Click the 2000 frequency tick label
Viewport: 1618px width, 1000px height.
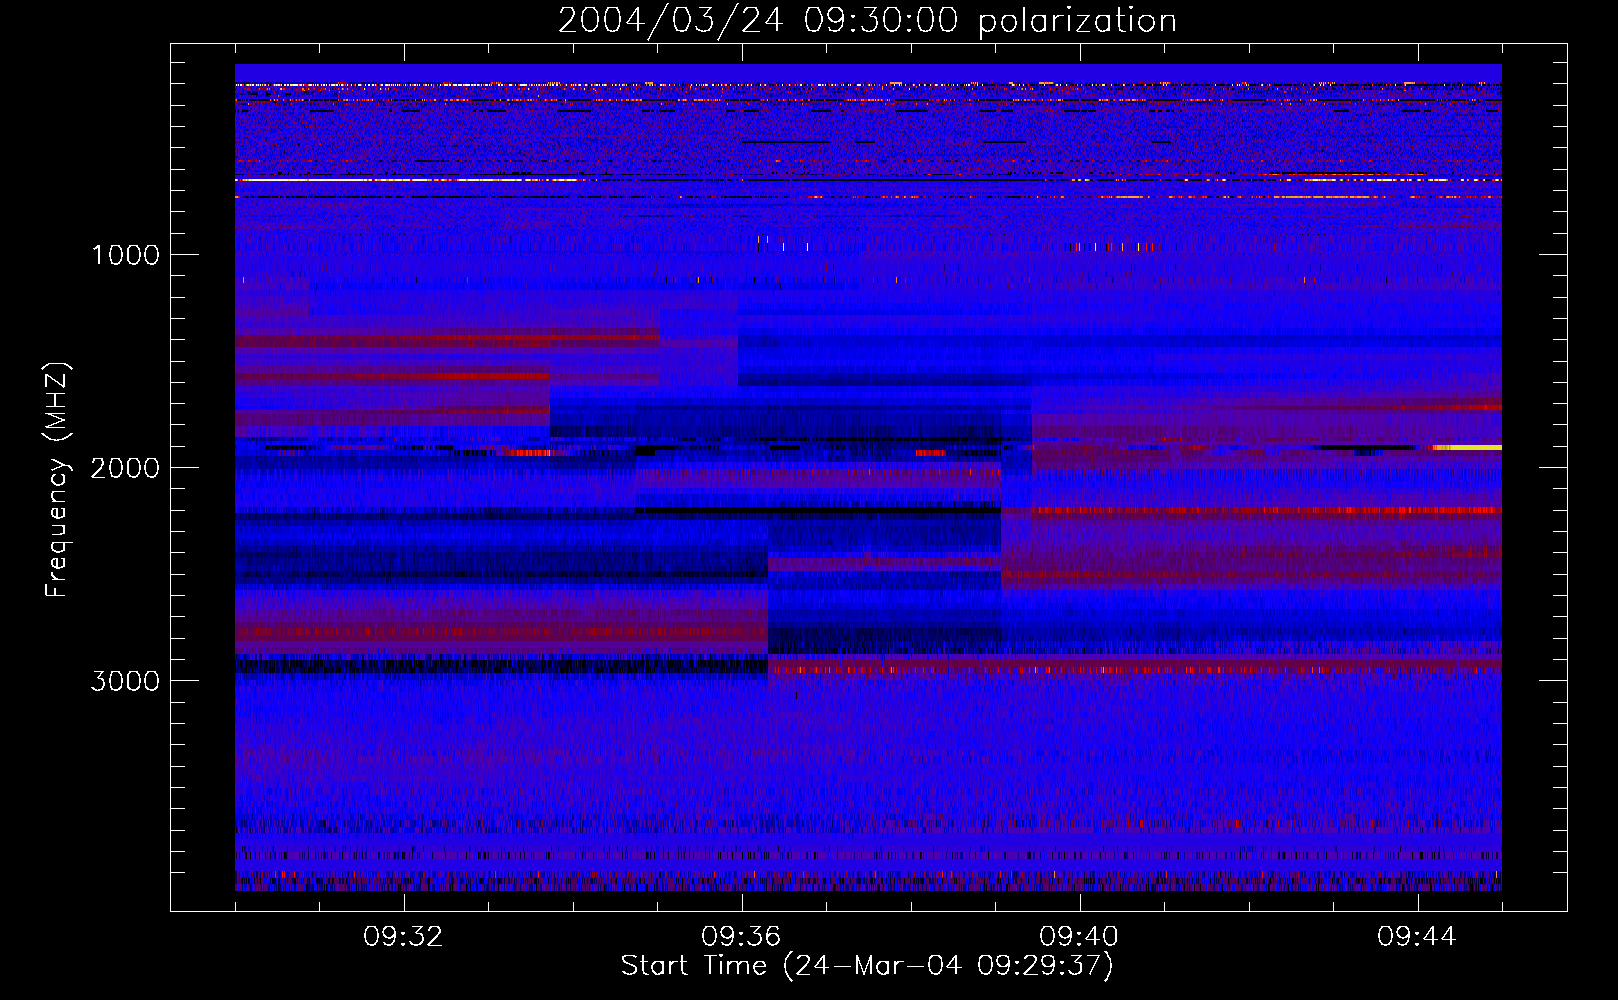point(125,468)
